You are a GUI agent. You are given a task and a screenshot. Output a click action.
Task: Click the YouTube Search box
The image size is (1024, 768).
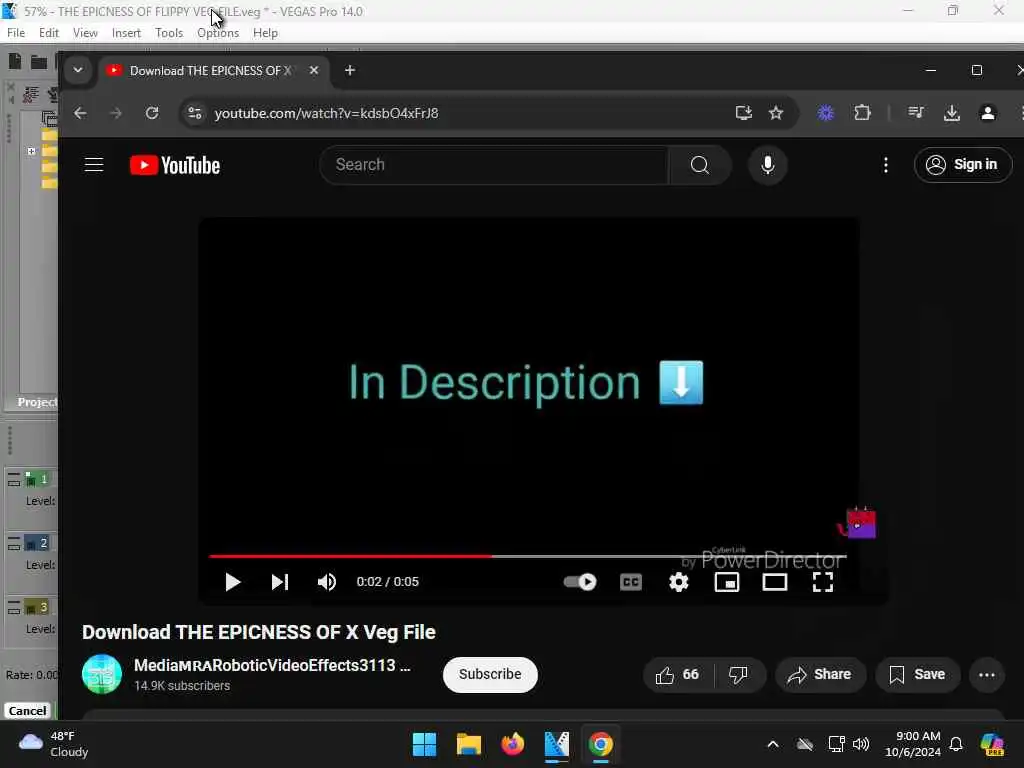tap(494, 165)
